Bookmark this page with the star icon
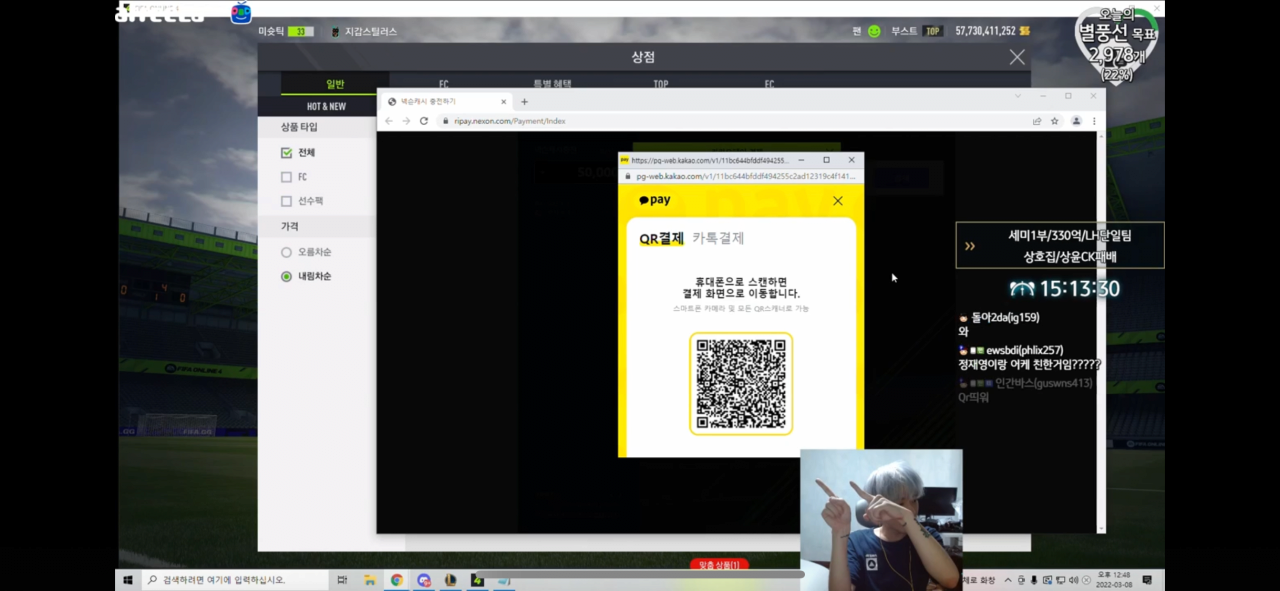Screen dimensions: 1280x591 pos(1054,121)
